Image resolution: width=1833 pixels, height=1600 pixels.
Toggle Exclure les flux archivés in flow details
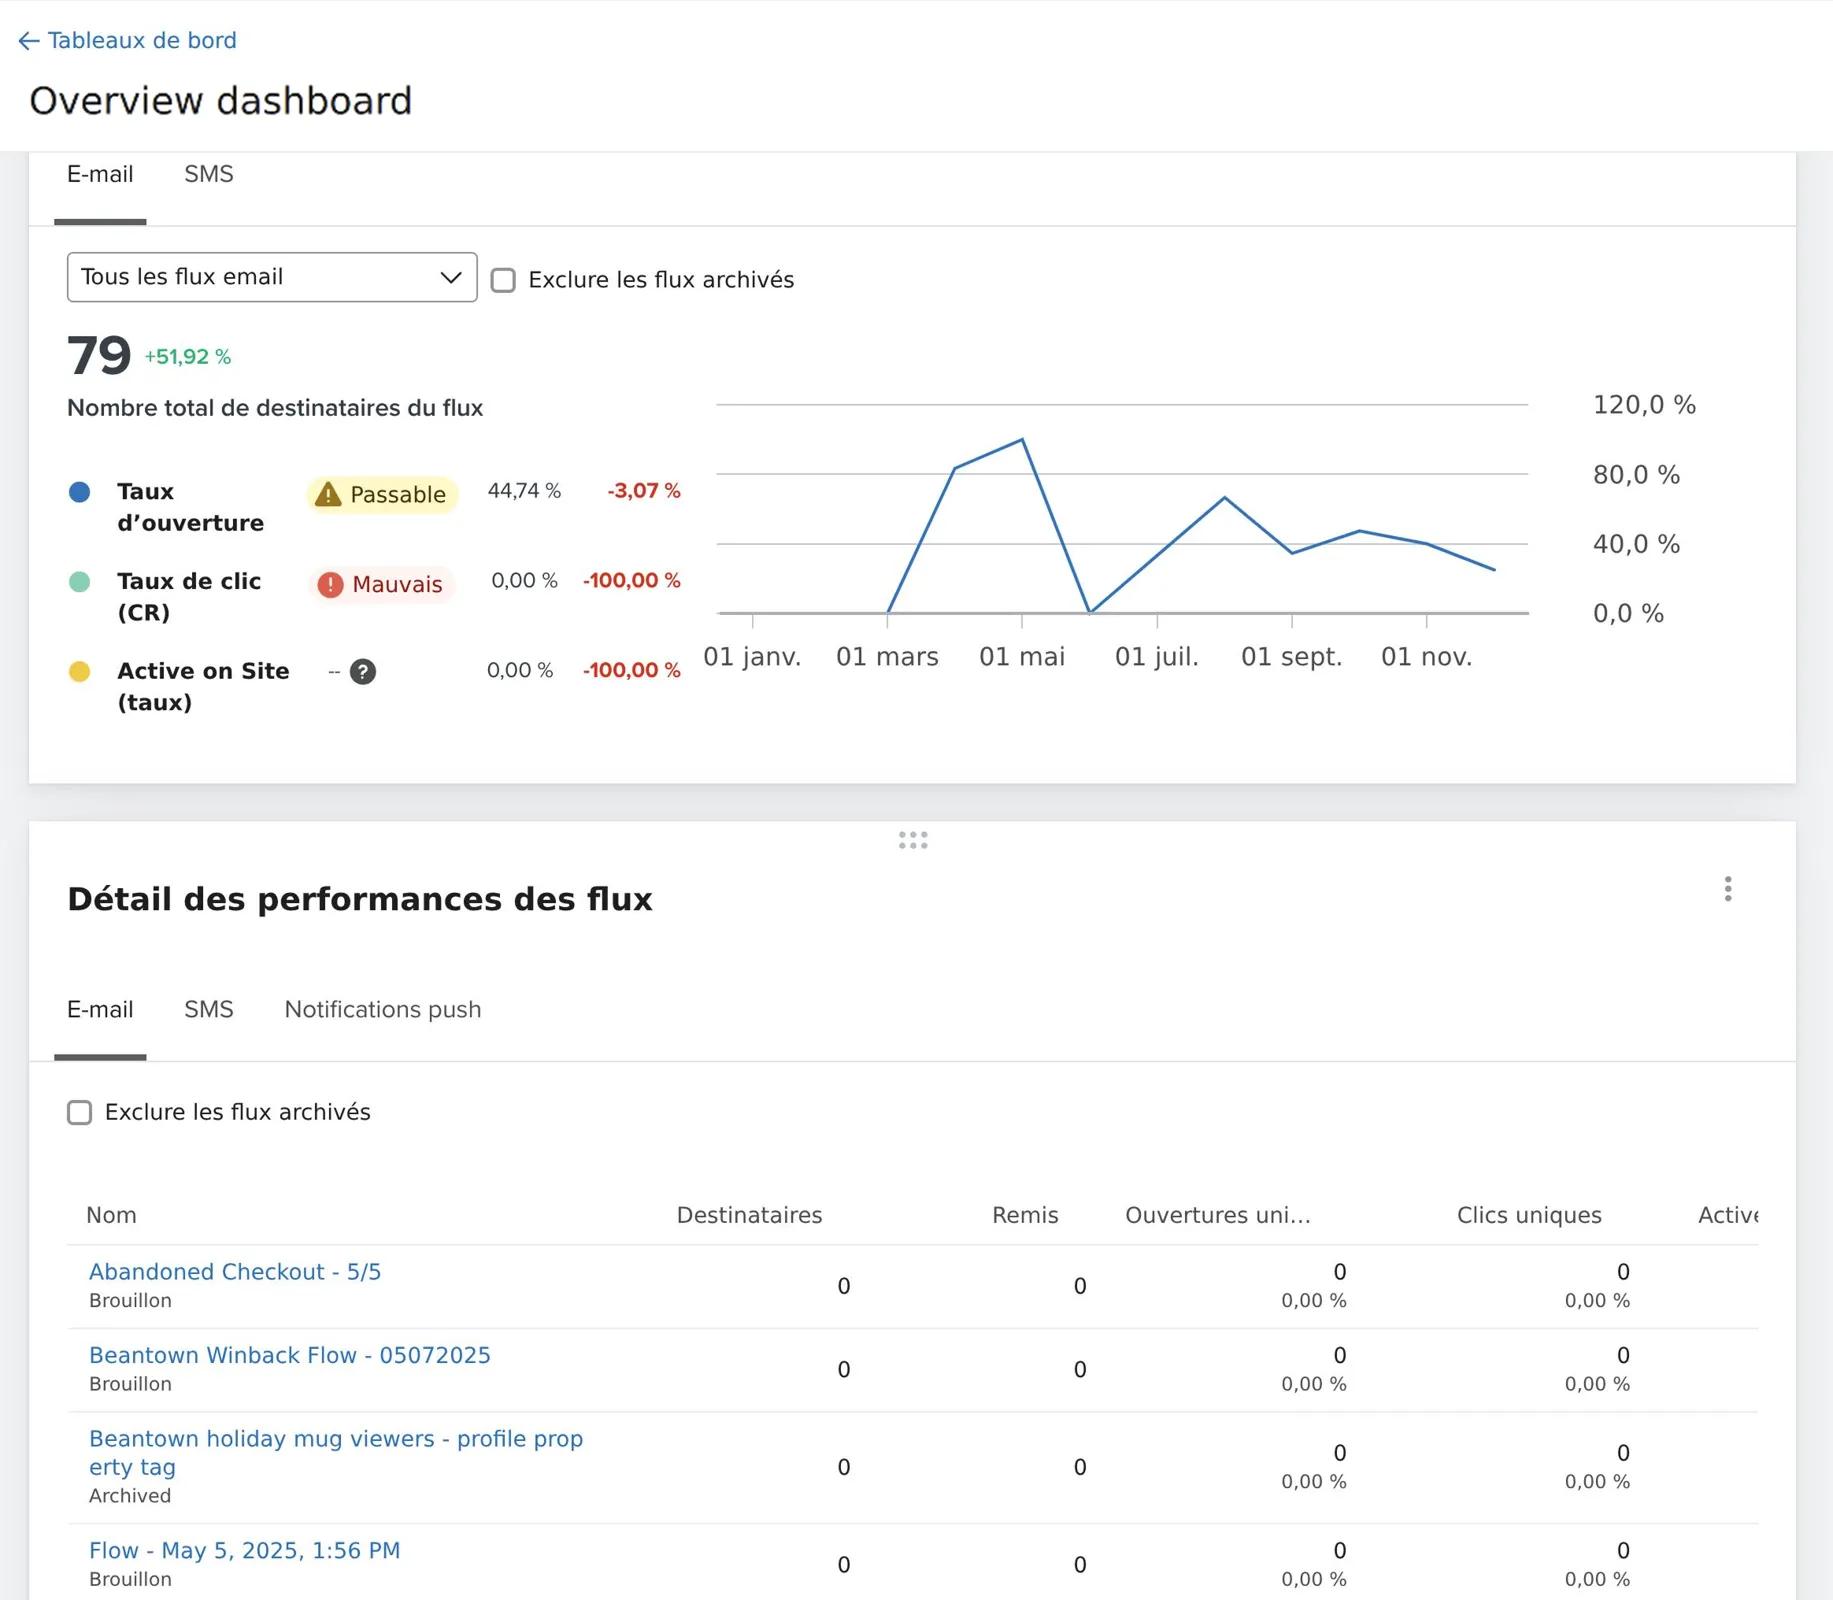tap(80, 1112)
